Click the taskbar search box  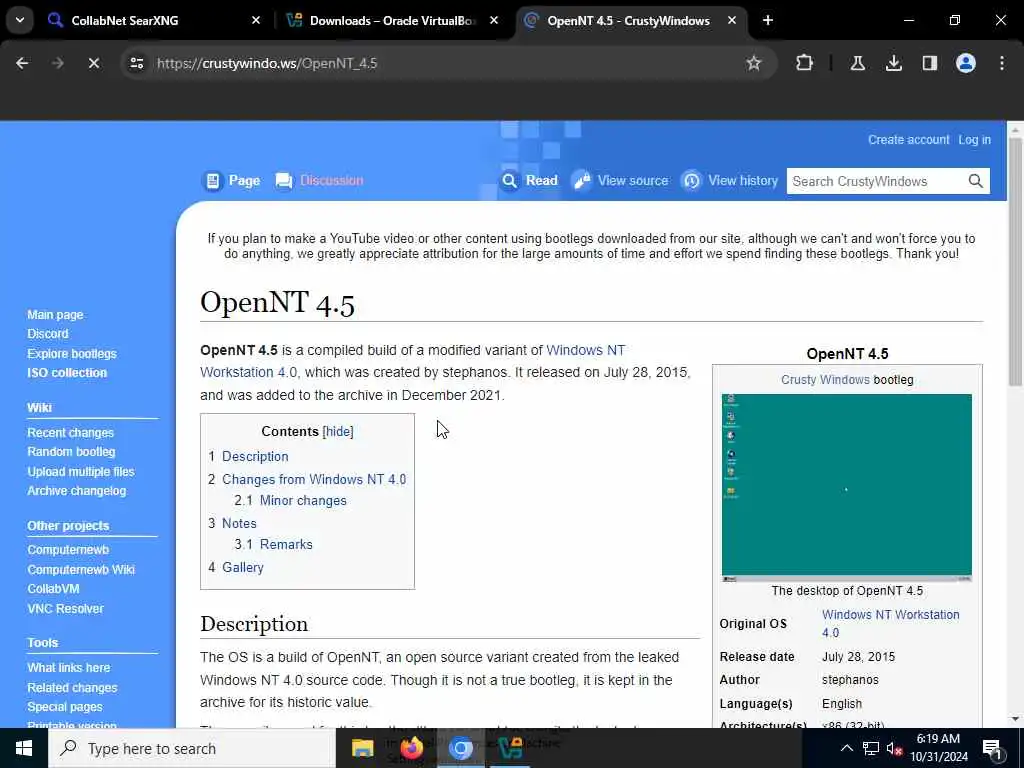192,748
